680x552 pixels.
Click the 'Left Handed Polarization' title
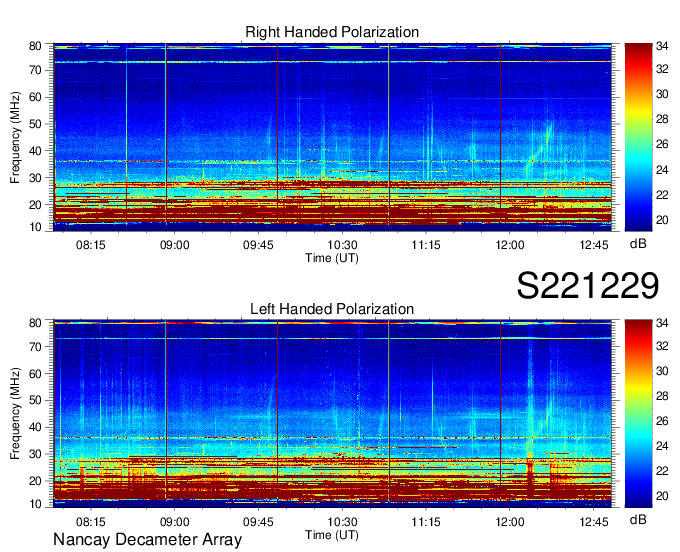(x=332, y=309)
